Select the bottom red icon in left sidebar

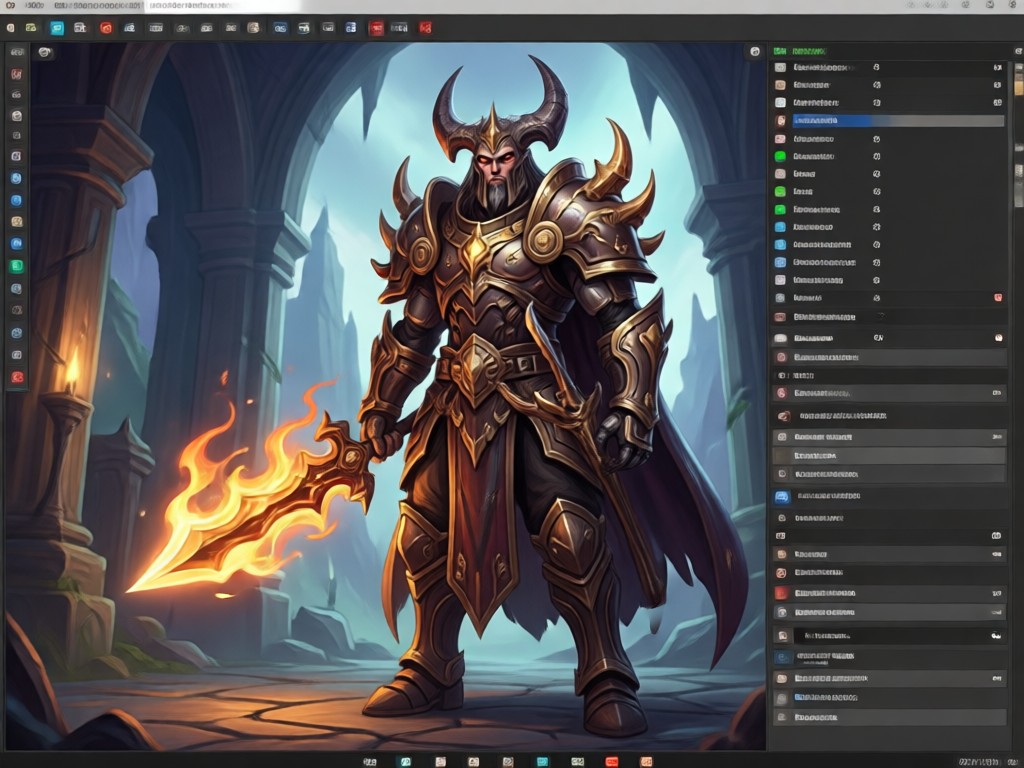17,377
